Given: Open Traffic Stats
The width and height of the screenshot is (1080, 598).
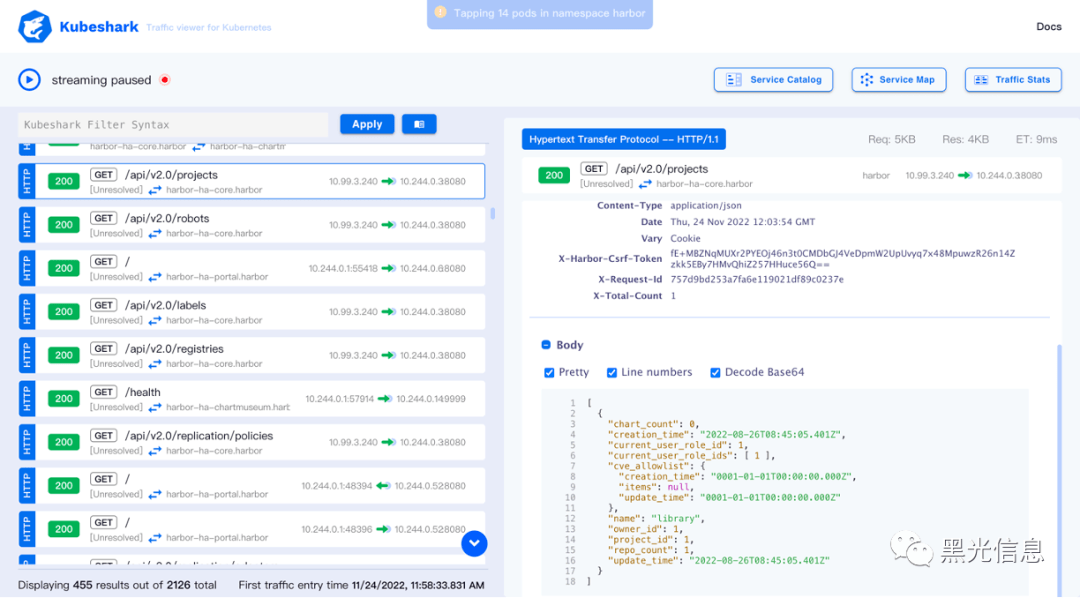Looking at the screenshot, I should (1013, 80).
